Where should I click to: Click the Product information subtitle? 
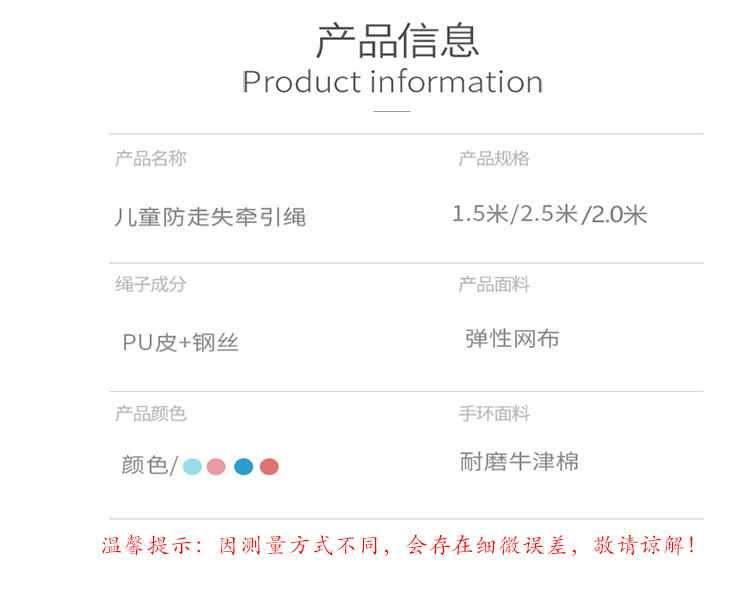392,82
